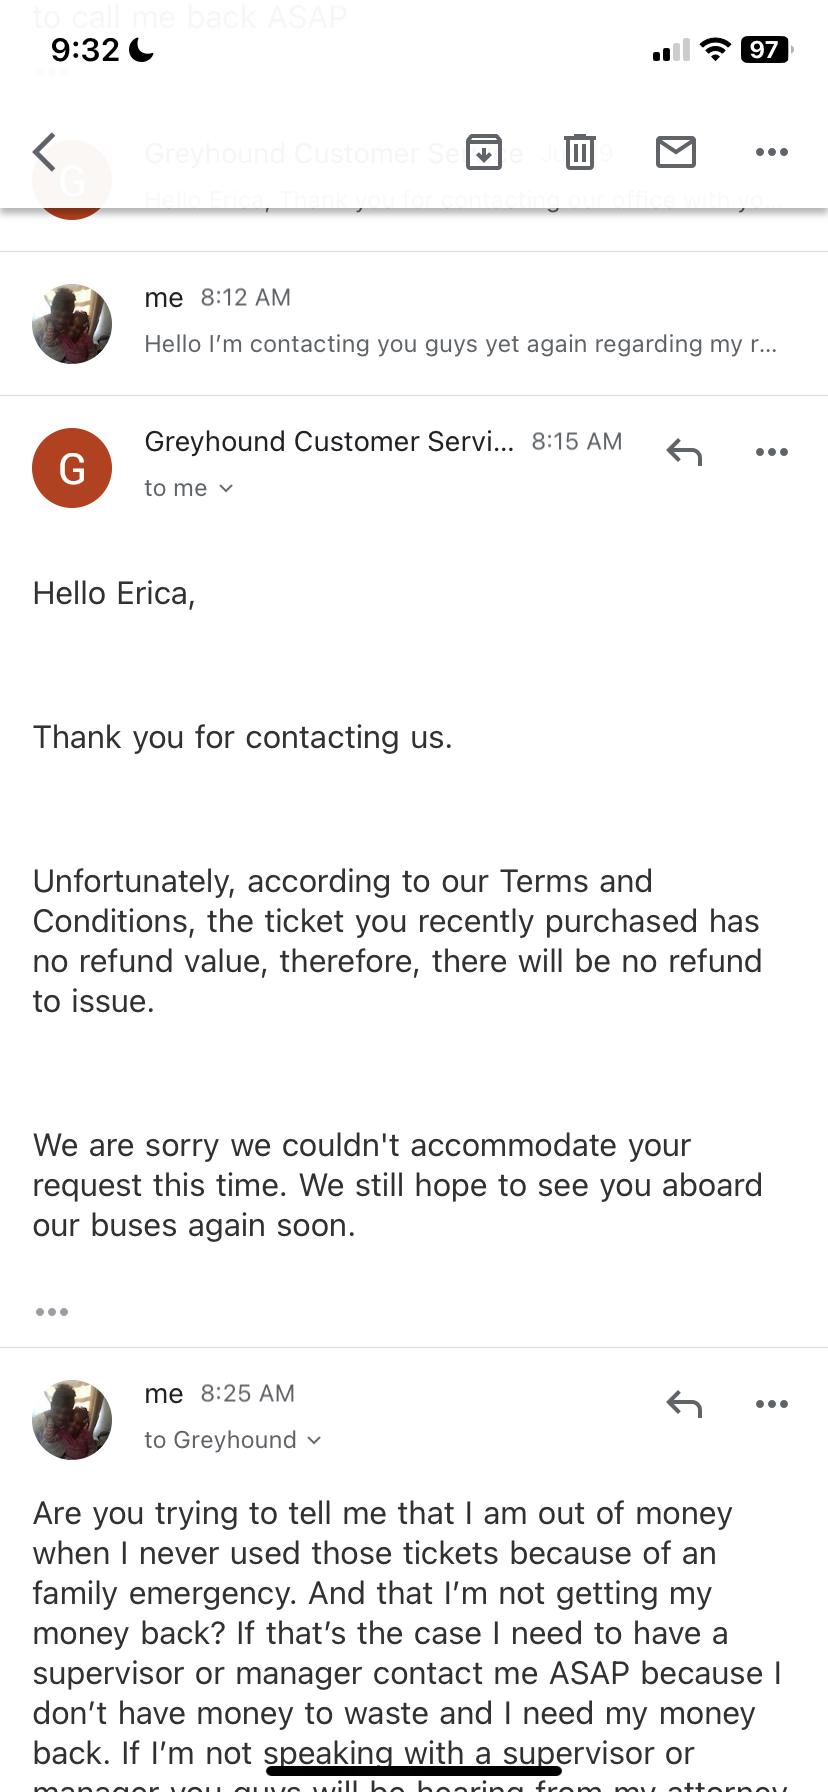Open more options for Greyhound message
The image size is (828, 1792).
click(x=771, y=452)
